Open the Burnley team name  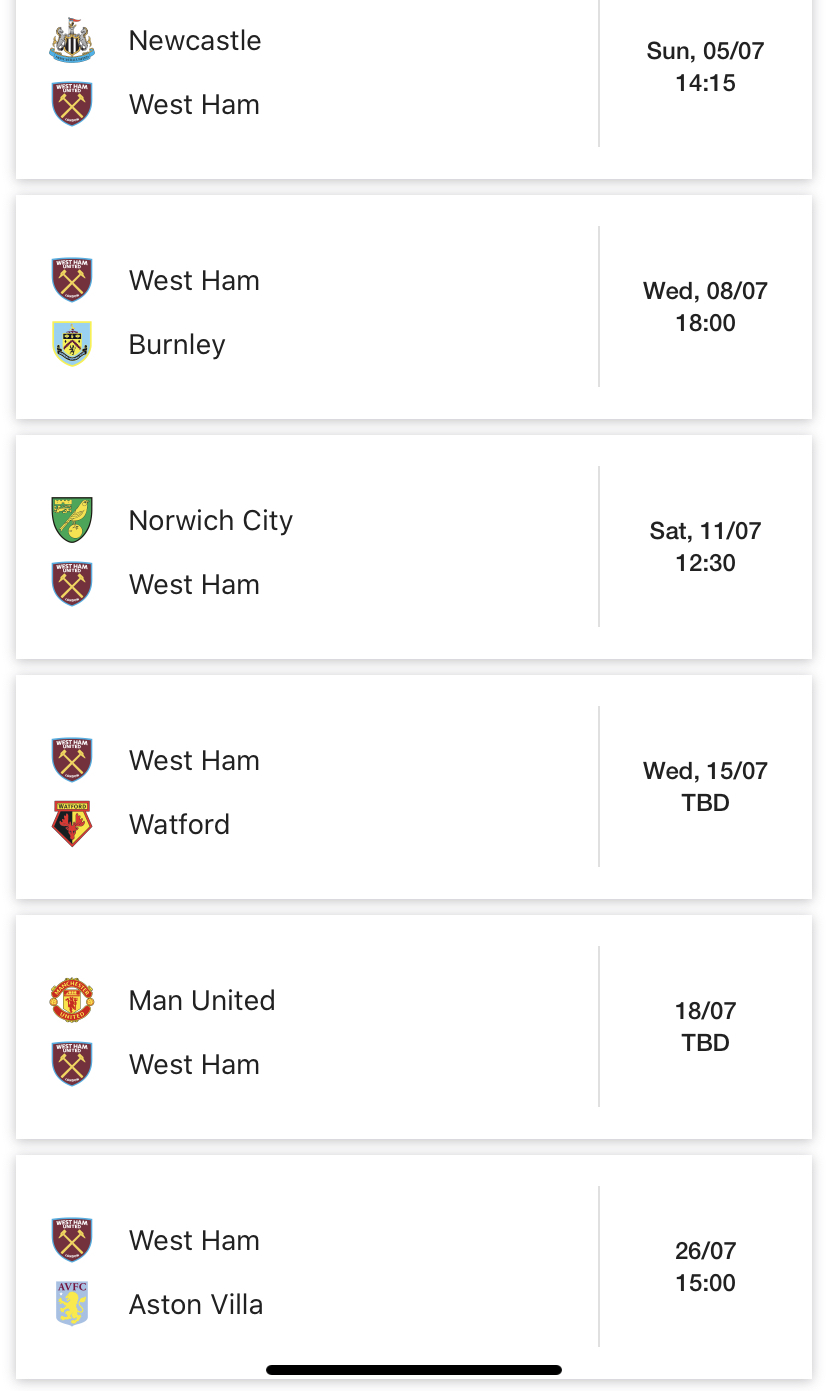[177, 345]
